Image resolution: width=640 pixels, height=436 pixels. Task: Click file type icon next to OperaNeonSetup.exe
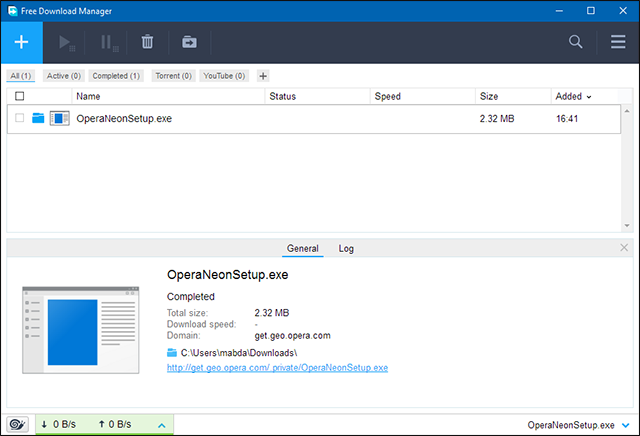pyautogui.click(x=60, y=118)
